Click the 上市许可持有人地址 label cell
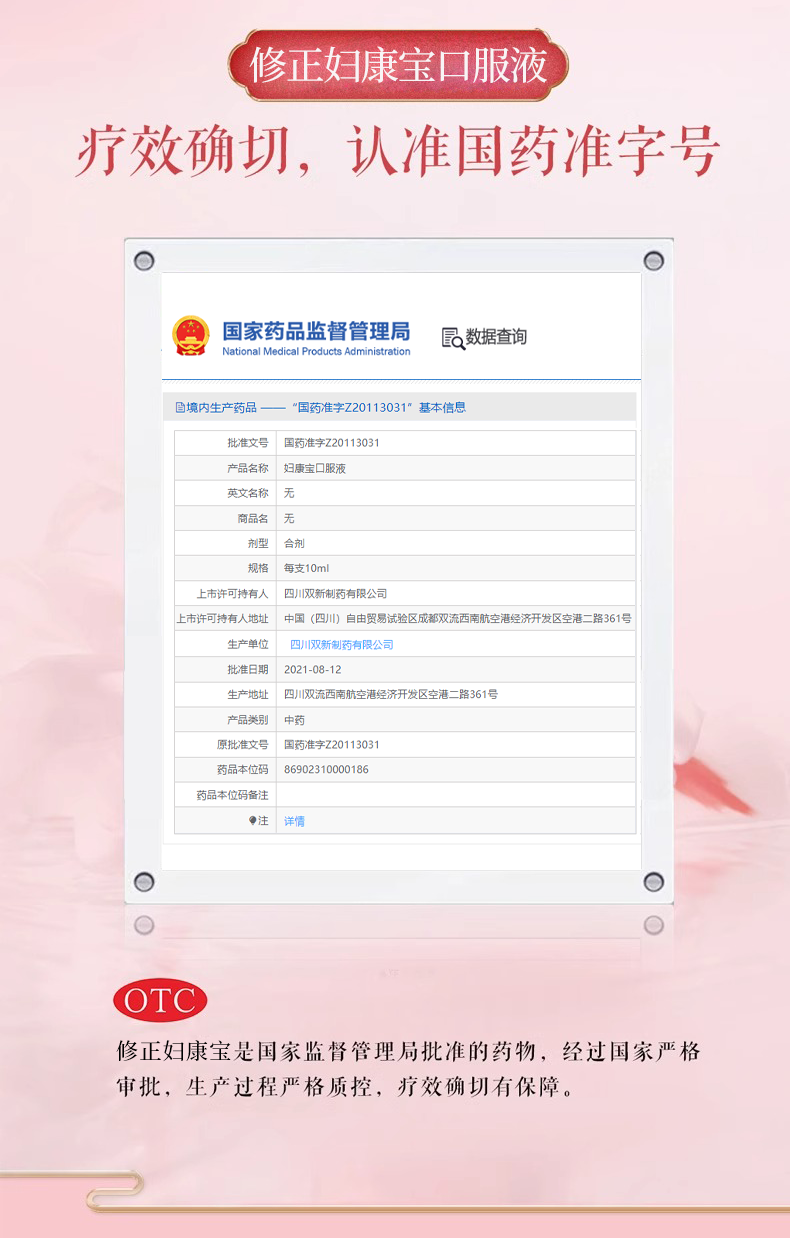This screenshot has width=790, height=1238. click(225, 619)
